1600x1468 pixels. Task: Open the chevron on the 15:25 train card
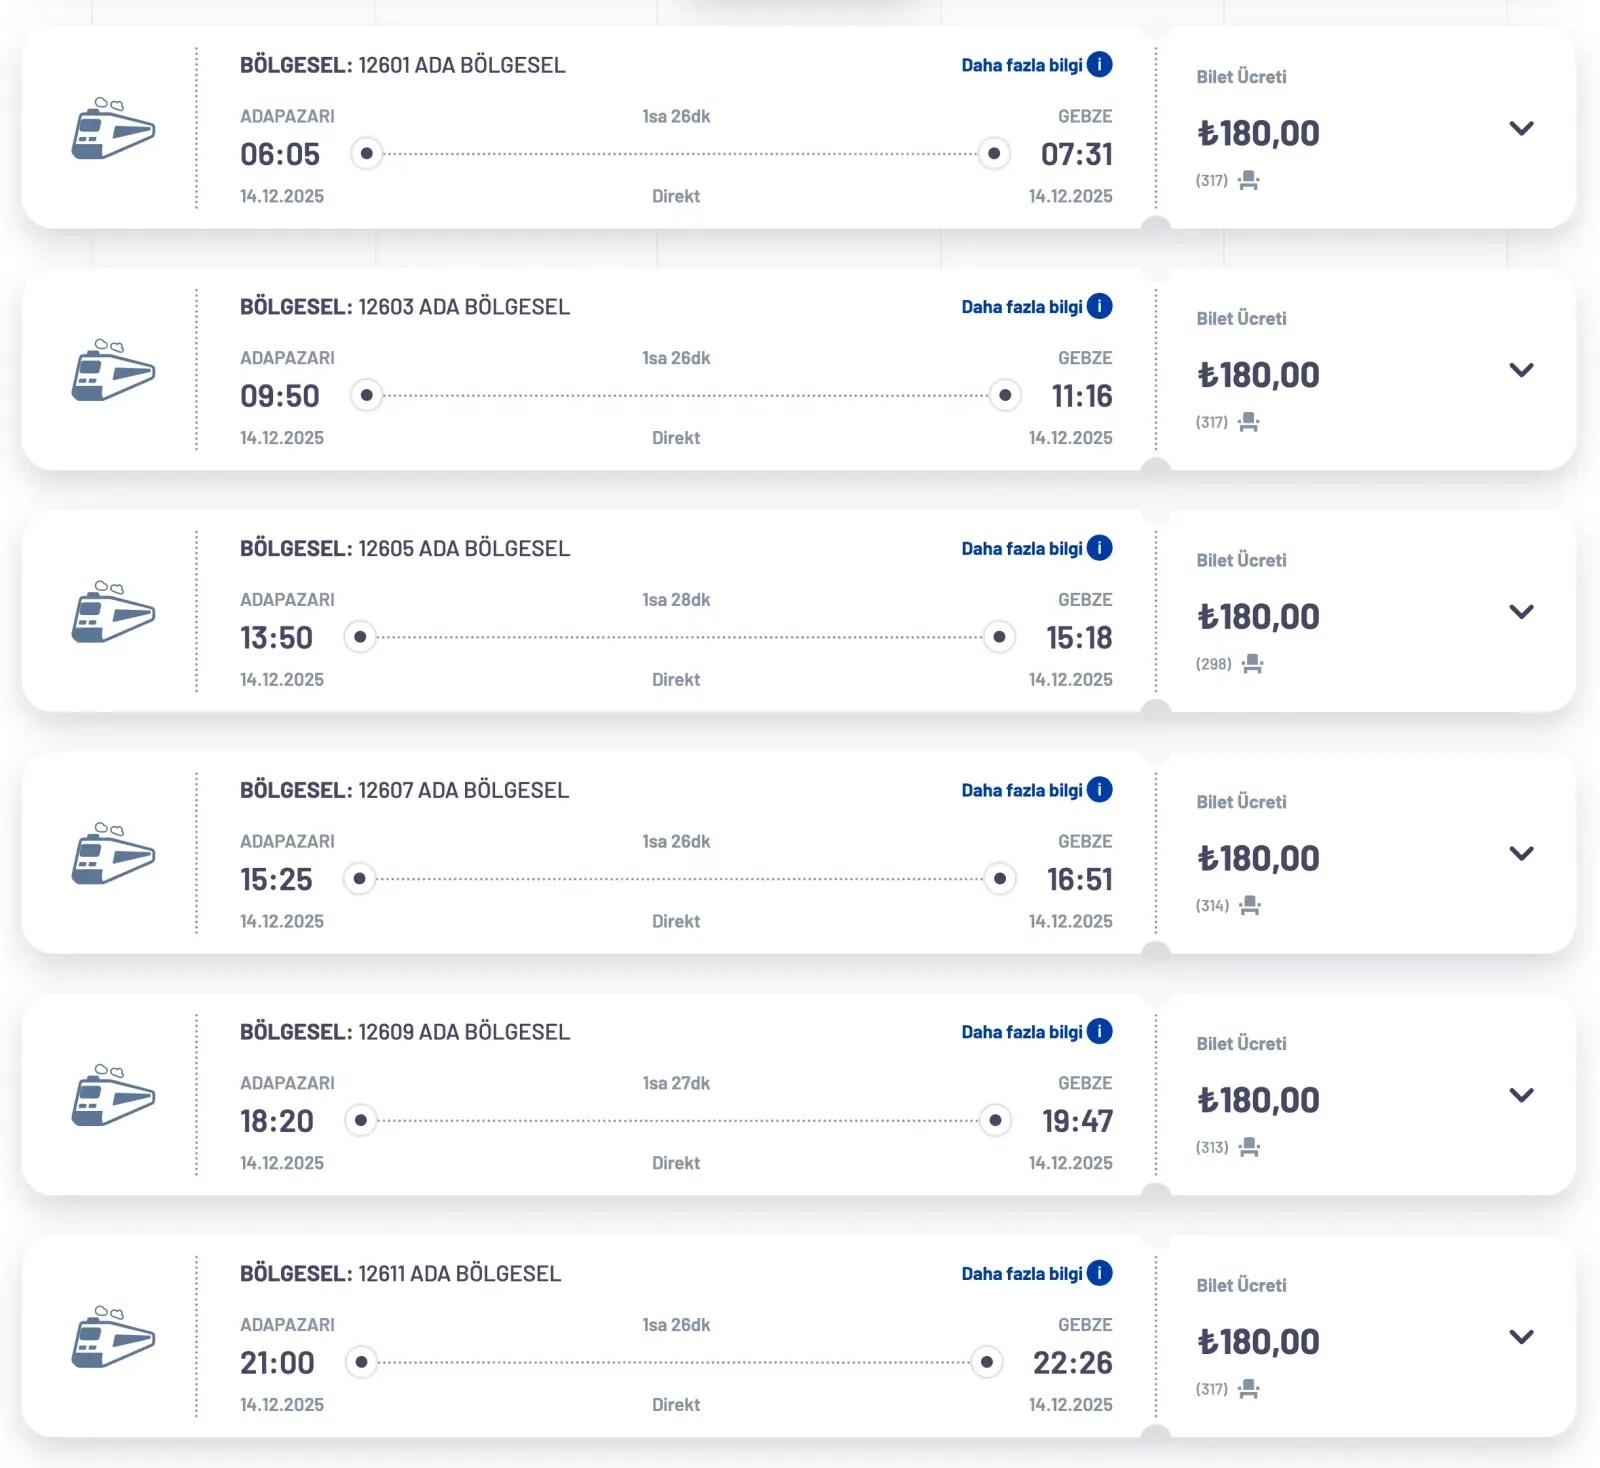click(x=1521, y=853)
